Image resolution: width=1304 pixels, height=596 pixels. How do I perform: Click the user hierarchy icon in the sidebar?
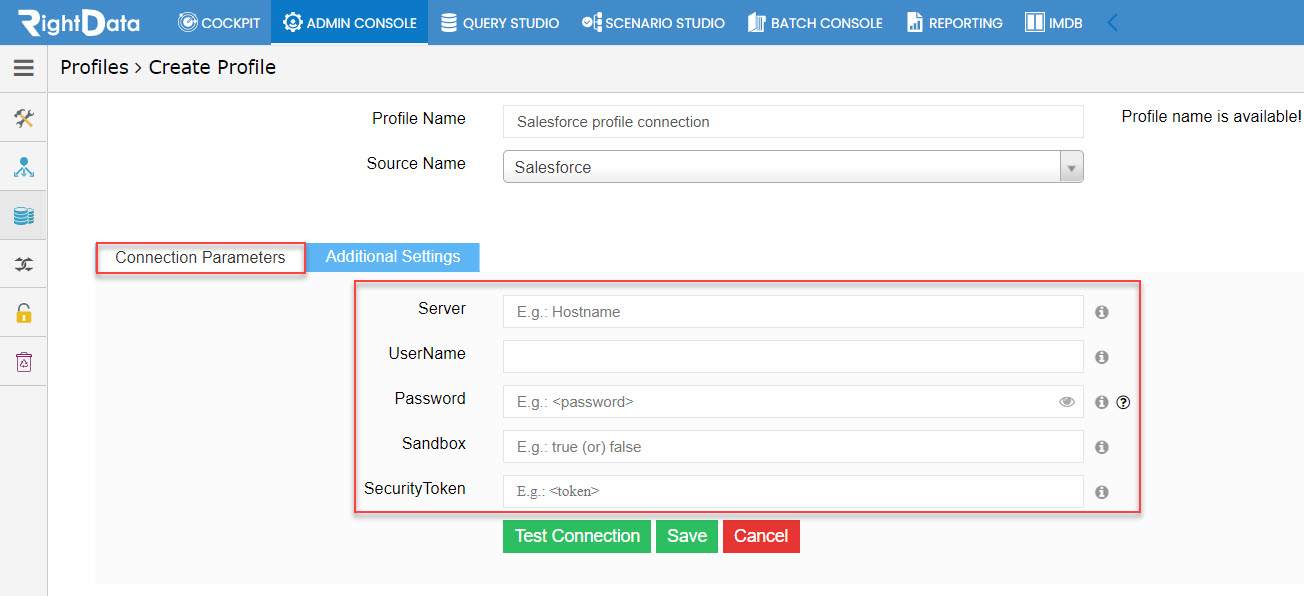24,166
